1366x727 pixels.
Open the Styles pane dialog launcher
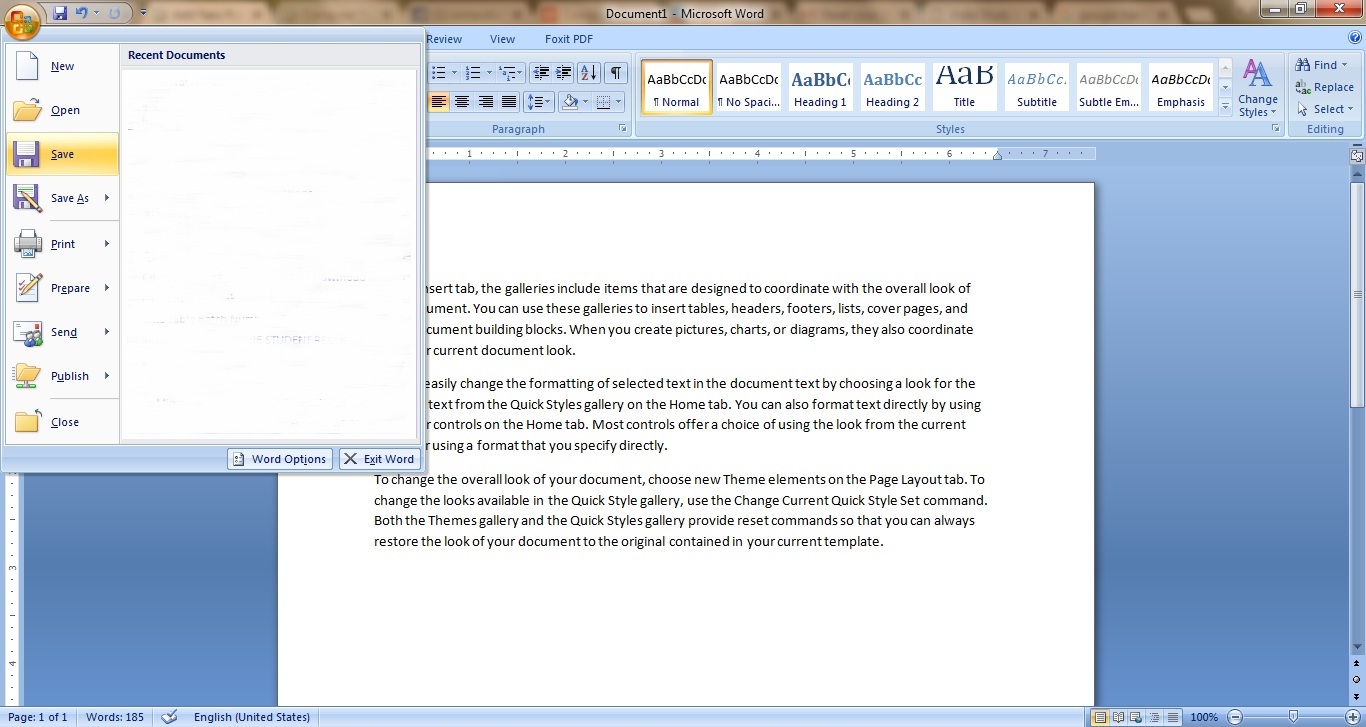coord(1275,129)
